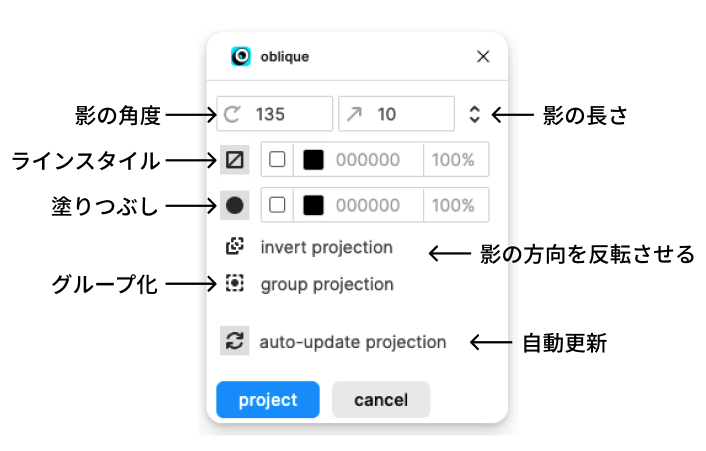
Task: Click the fill opacity 100% field
Action: click(x=454, y=205)
